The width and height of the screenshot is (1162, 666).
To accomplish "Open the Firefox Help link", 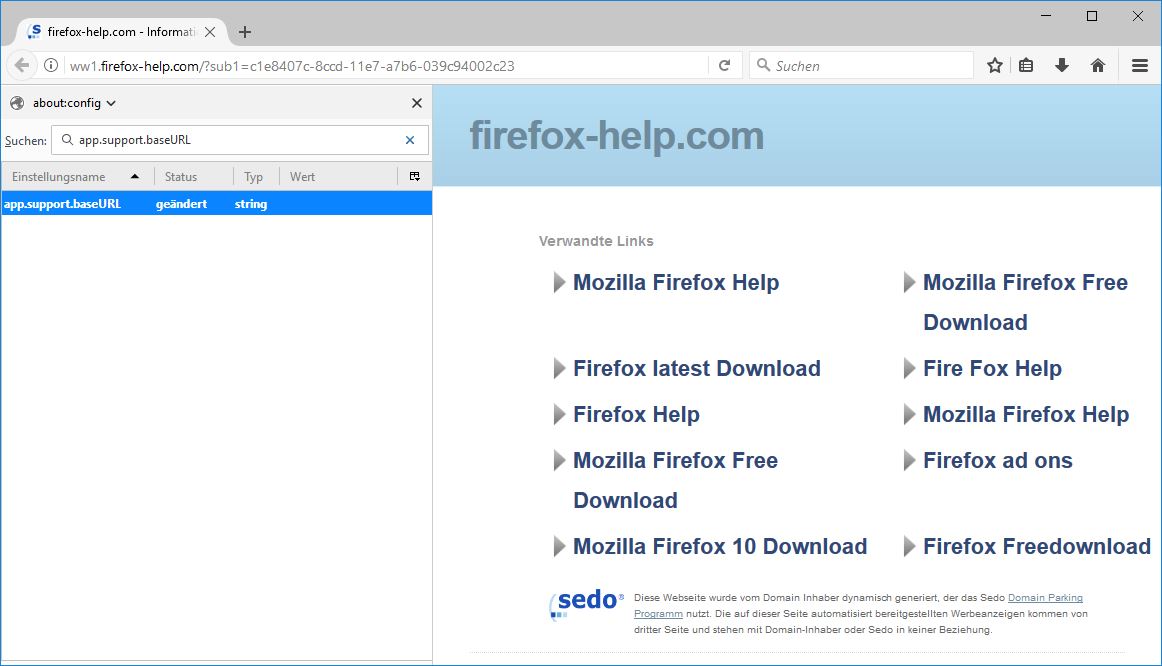I will pyautogui.click(x=636, y=414).
